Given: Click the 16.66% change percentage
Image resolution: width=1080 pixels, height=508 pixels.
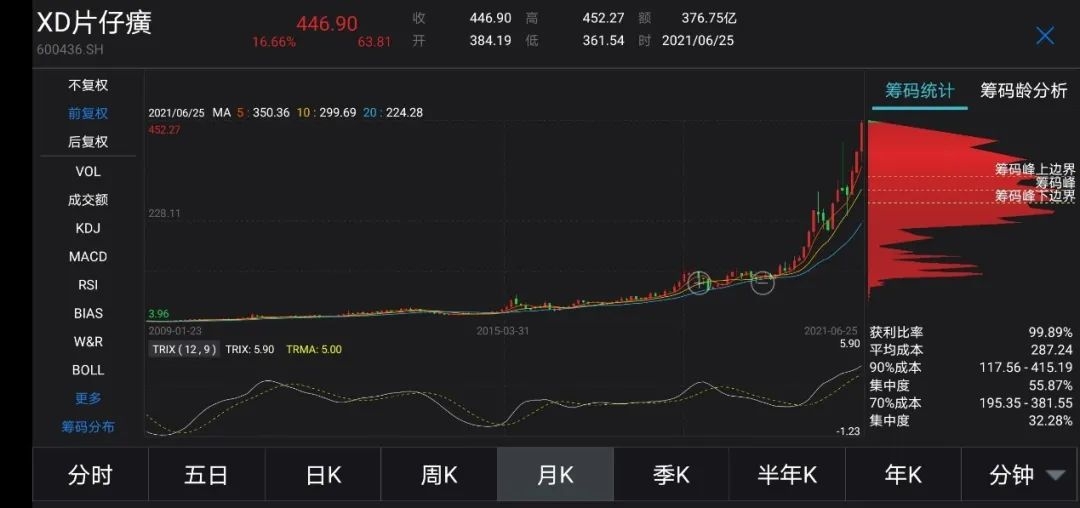Looking at the screenshot, I should tap(274, 42).
